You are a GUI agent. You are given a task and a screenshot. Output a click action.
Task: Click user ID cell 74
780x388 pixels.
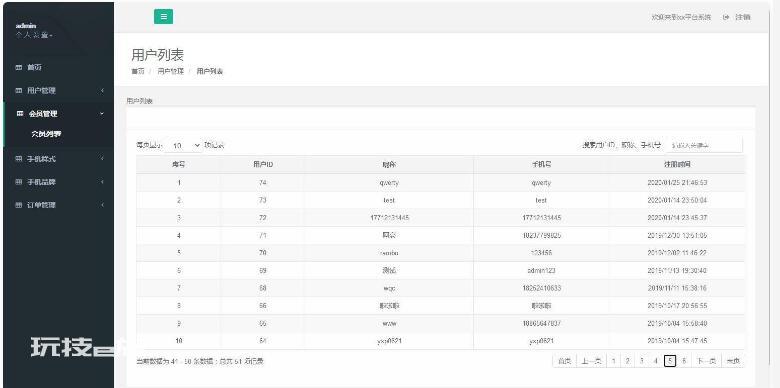click(263, 183)
